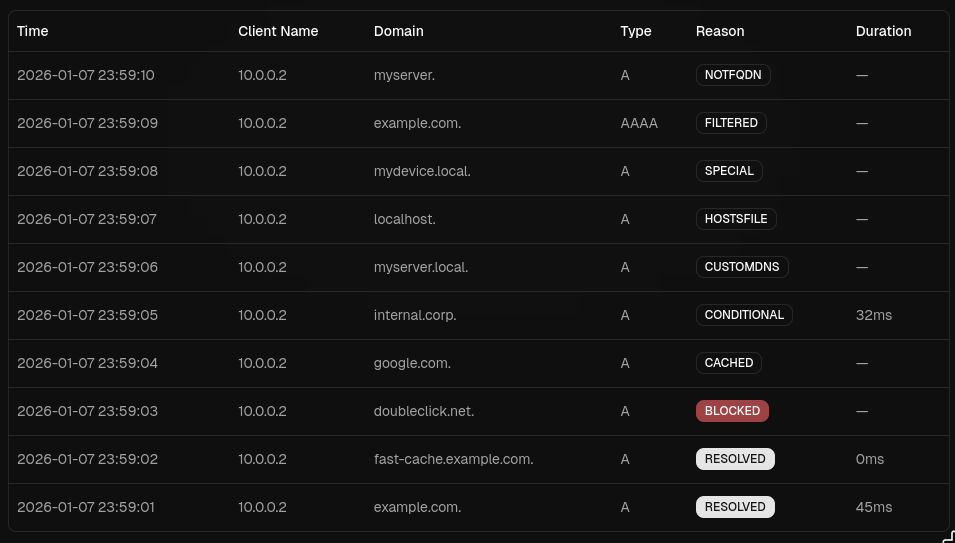The image size is (955, 543).
Task: Click type A in internal.corp. row
Action: pos(625,315)
